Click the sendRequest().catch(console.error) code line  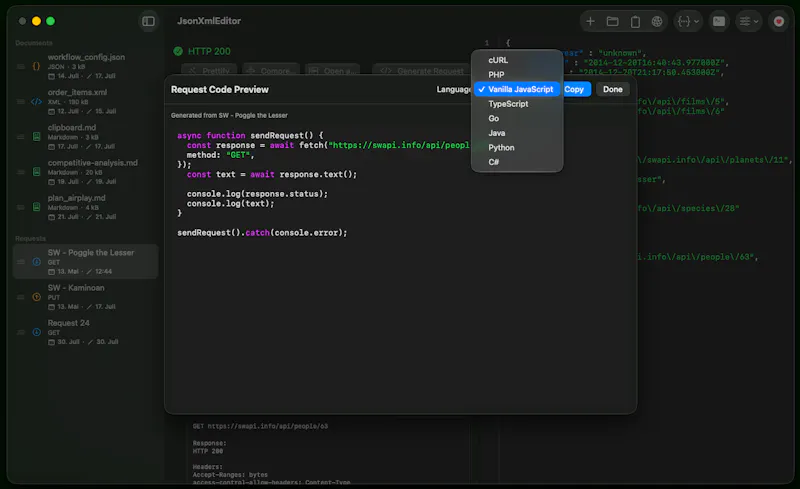coord(262,233)
